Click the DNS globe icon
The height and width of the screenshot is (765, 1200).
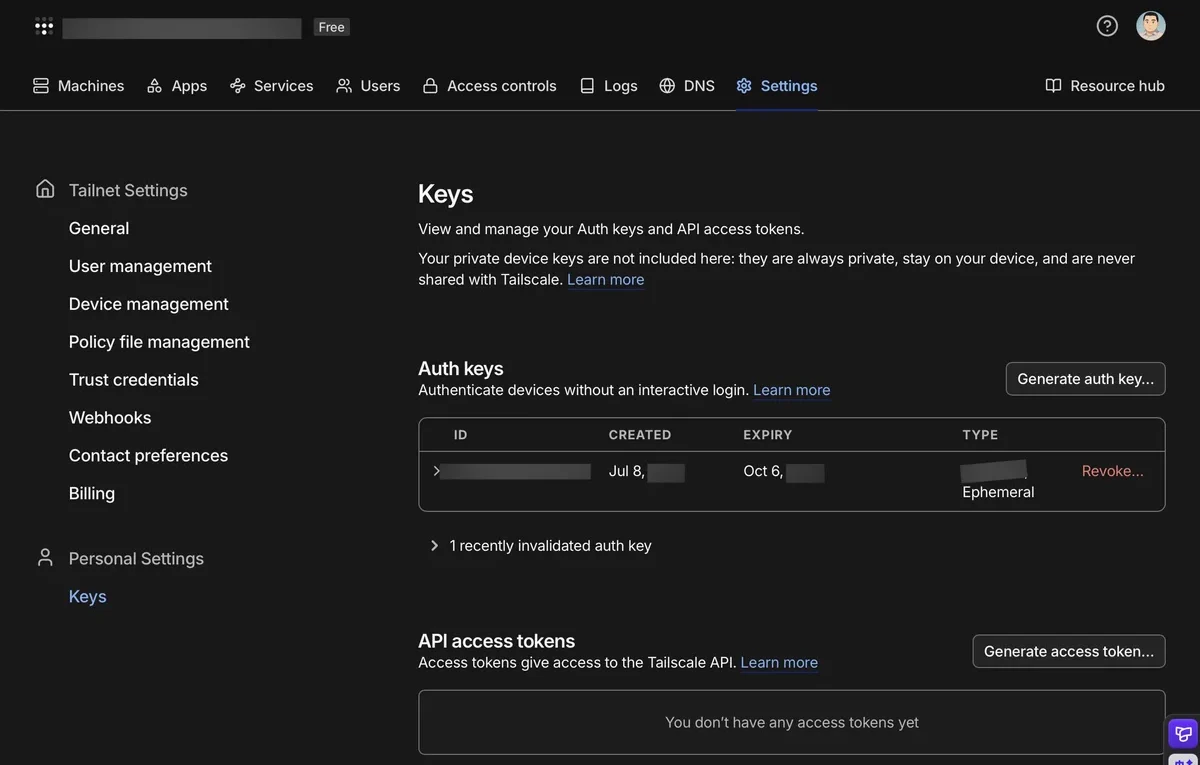(667, 86)
